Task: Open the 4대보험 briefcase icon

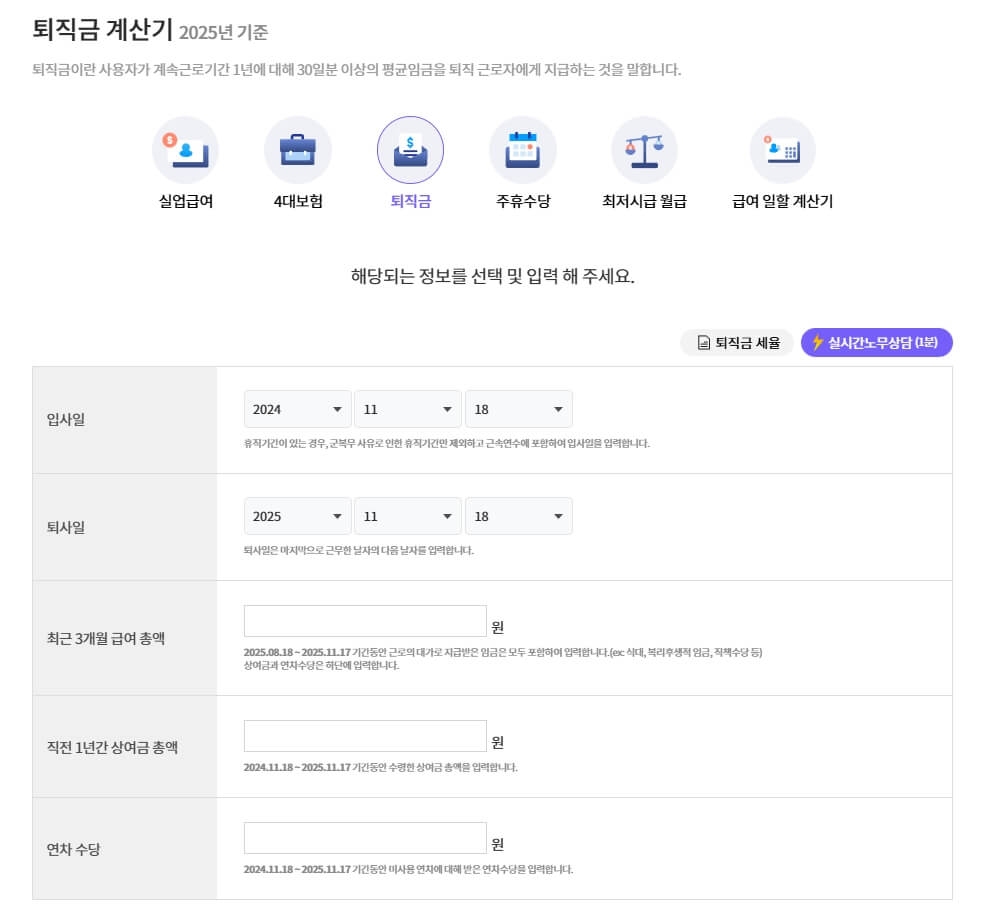Action: [x=298, y=148]
